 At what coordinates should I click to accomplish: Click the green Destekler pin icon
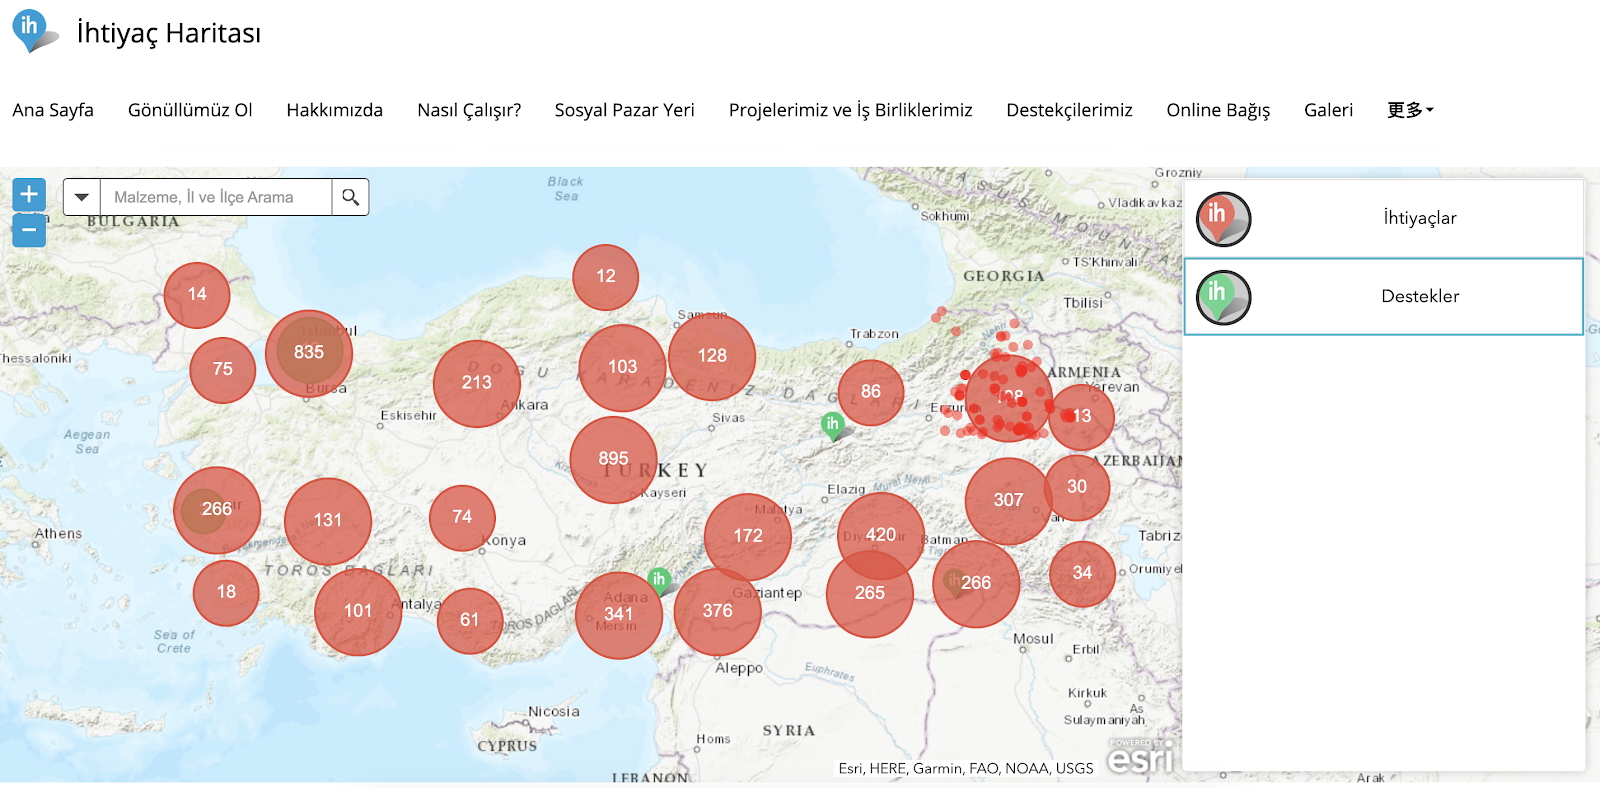click(x=1223, y=297)
